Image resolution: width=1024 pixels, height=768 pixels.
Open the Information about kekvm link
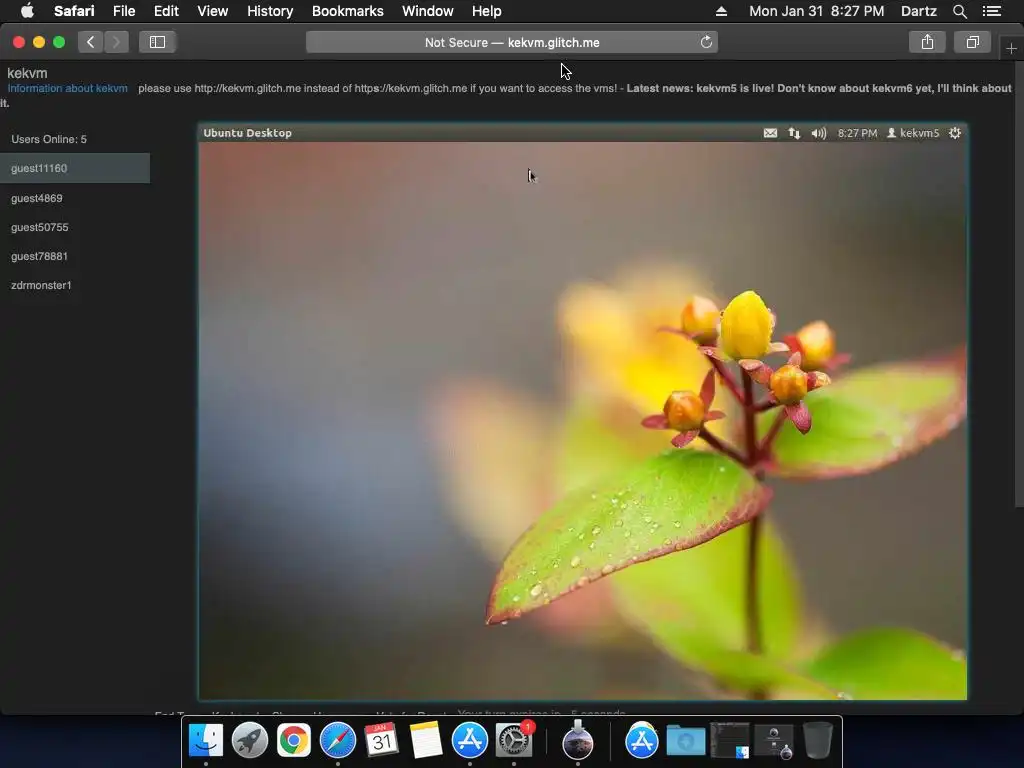[x=67, y=88]
